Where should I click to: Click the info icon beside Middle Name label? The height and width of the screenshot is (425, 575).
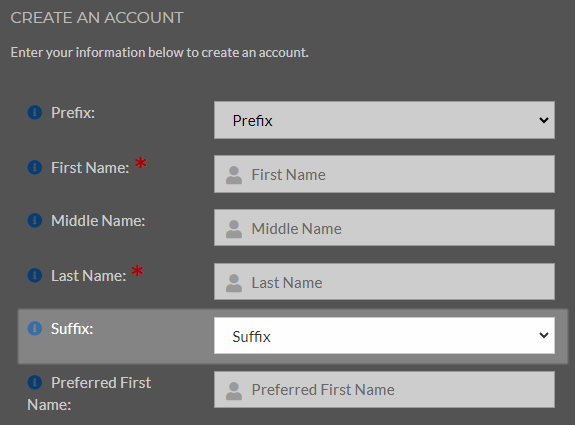(x=35, y=220)
